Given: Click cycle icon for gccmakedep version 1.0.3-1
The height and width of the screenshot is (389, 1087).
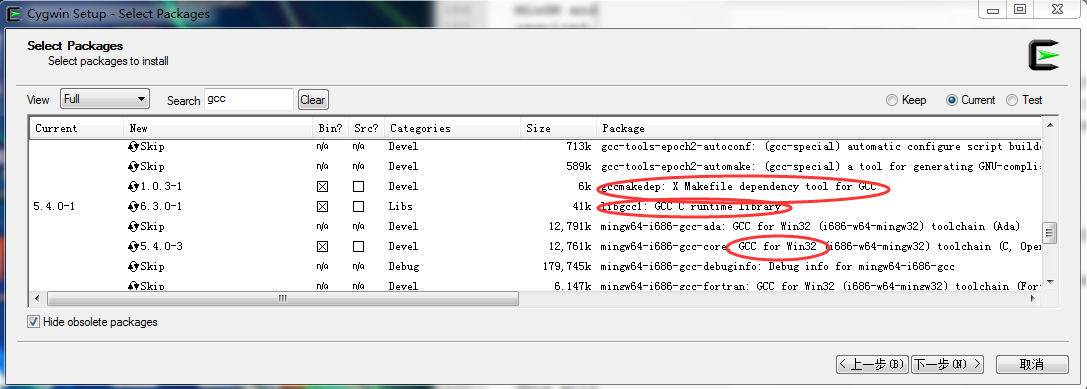Looking at the screenshot, I should pyautogui.click(x=134, y=187).
